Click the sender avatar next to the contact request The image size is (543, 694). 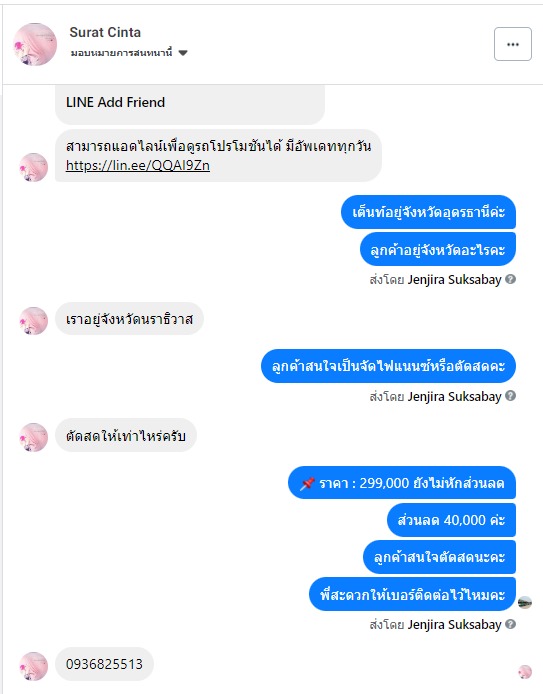[x=525, y=602]
